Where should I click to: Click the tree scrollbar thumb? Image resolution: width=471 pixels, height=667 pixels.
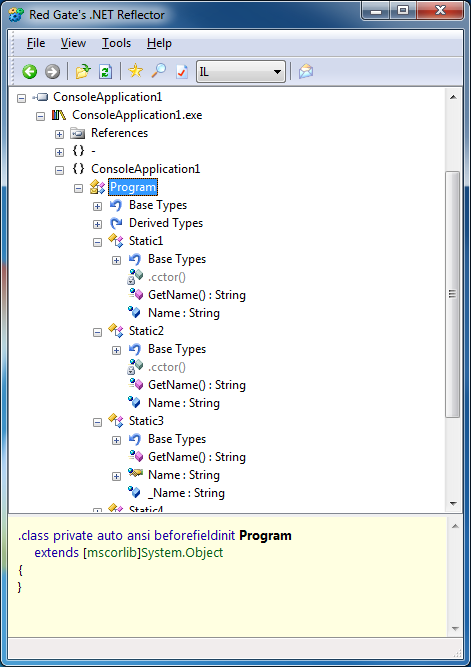click(452, 294)
